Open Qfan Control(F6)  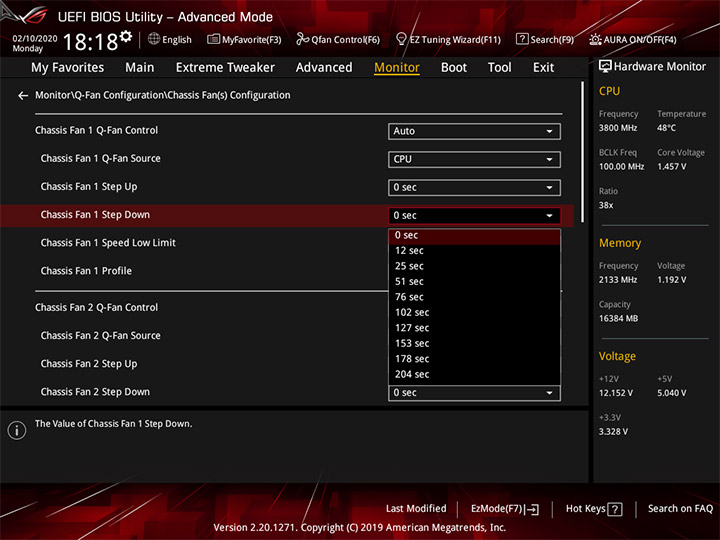338,39
